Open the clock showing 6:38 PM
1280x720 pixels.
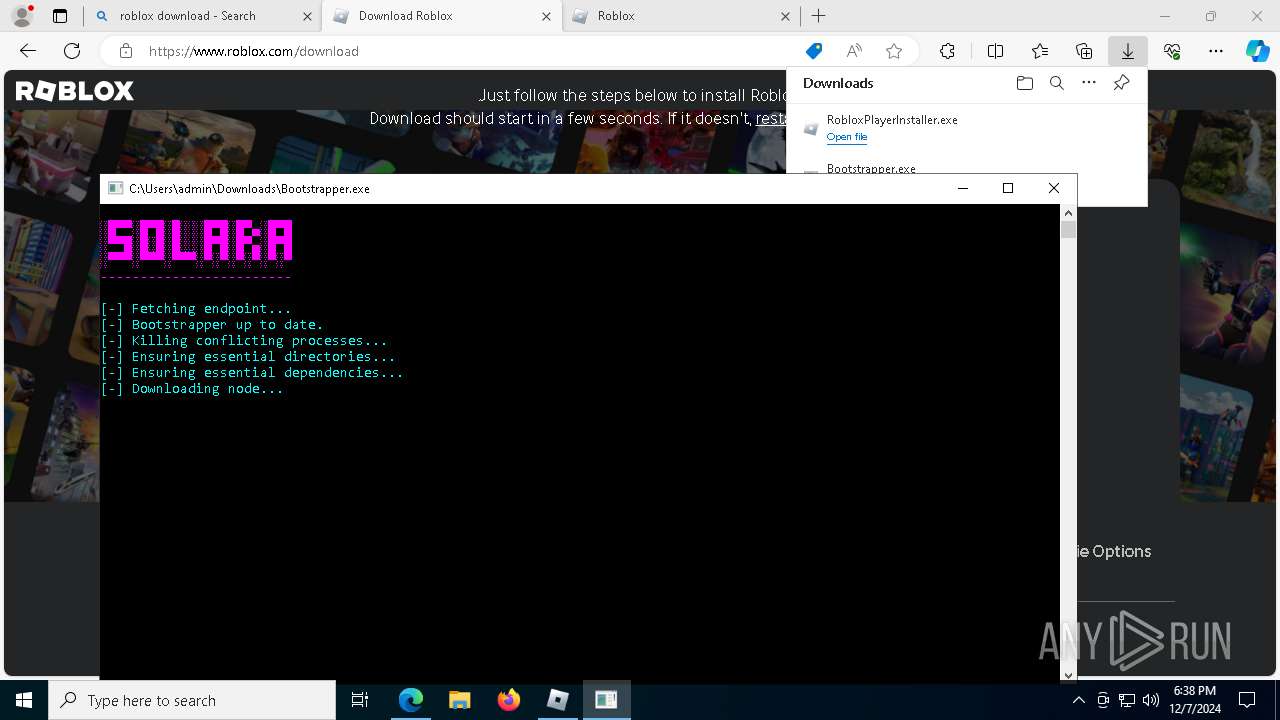tap(1196, 700)
